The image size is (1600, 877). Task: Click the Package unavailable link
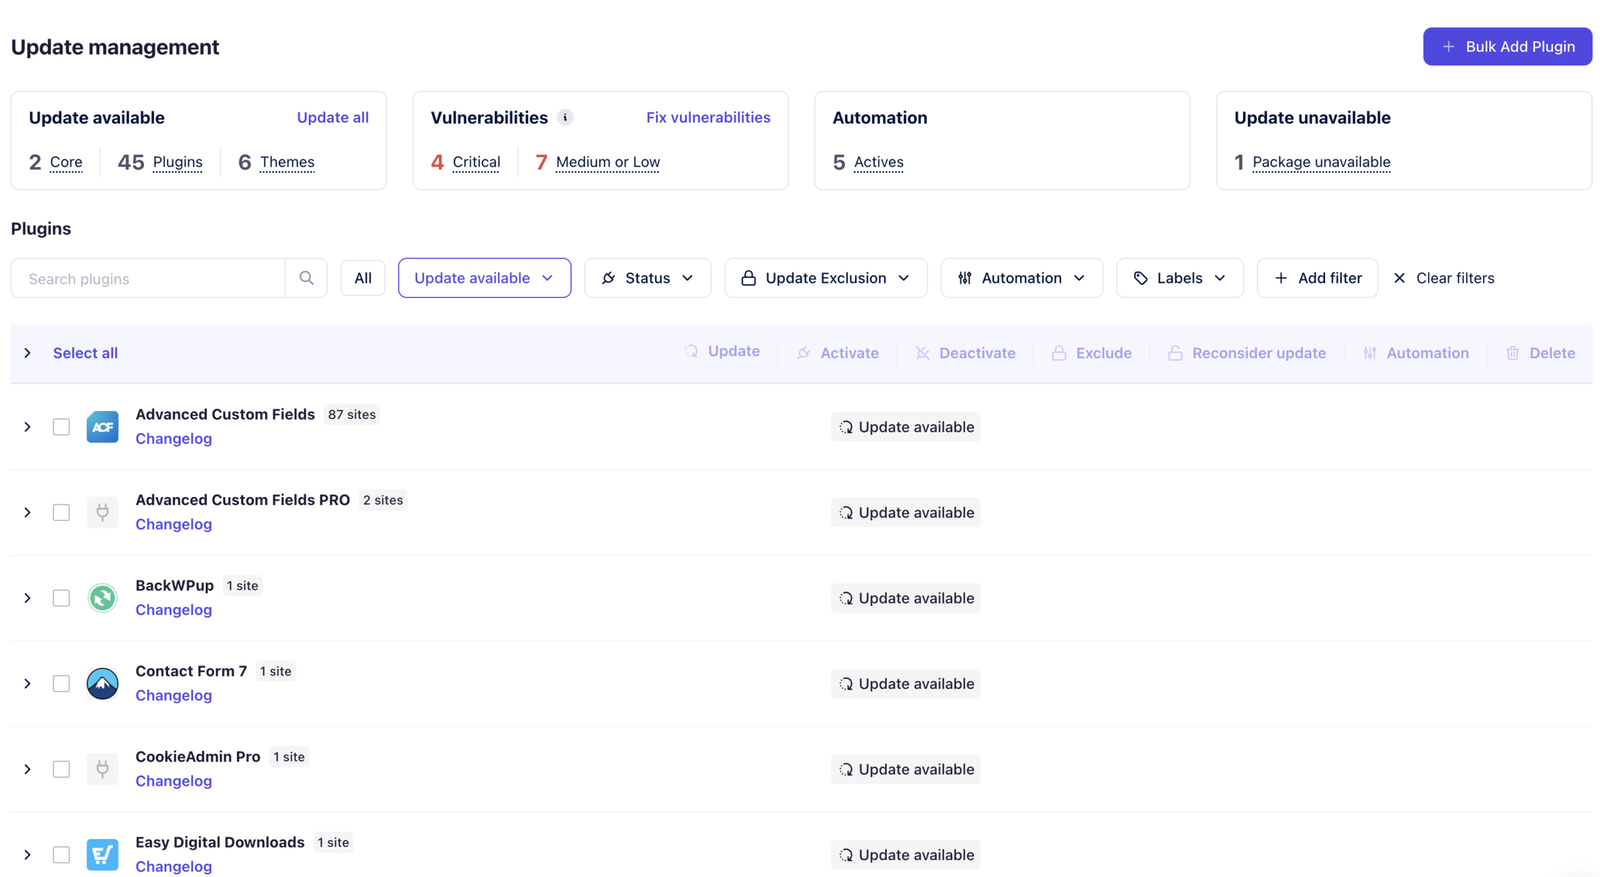[x=1321, y=162]
